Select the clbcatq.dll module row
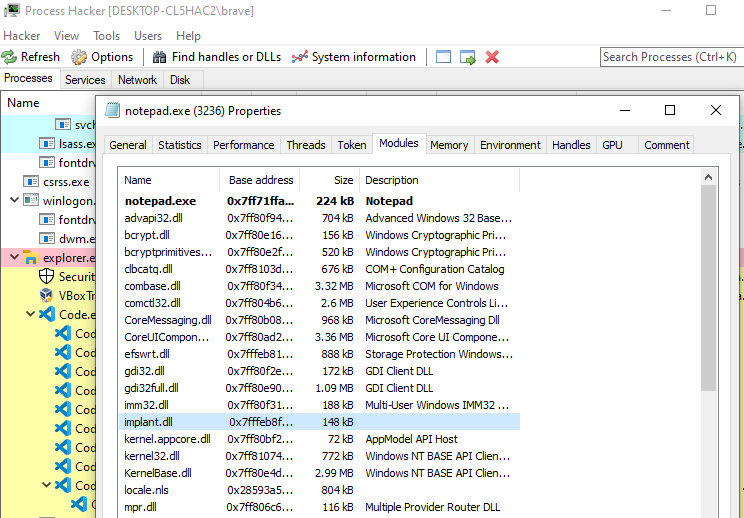Image resolution: width=744 pixels, height=518 pixels. (319, 269)
